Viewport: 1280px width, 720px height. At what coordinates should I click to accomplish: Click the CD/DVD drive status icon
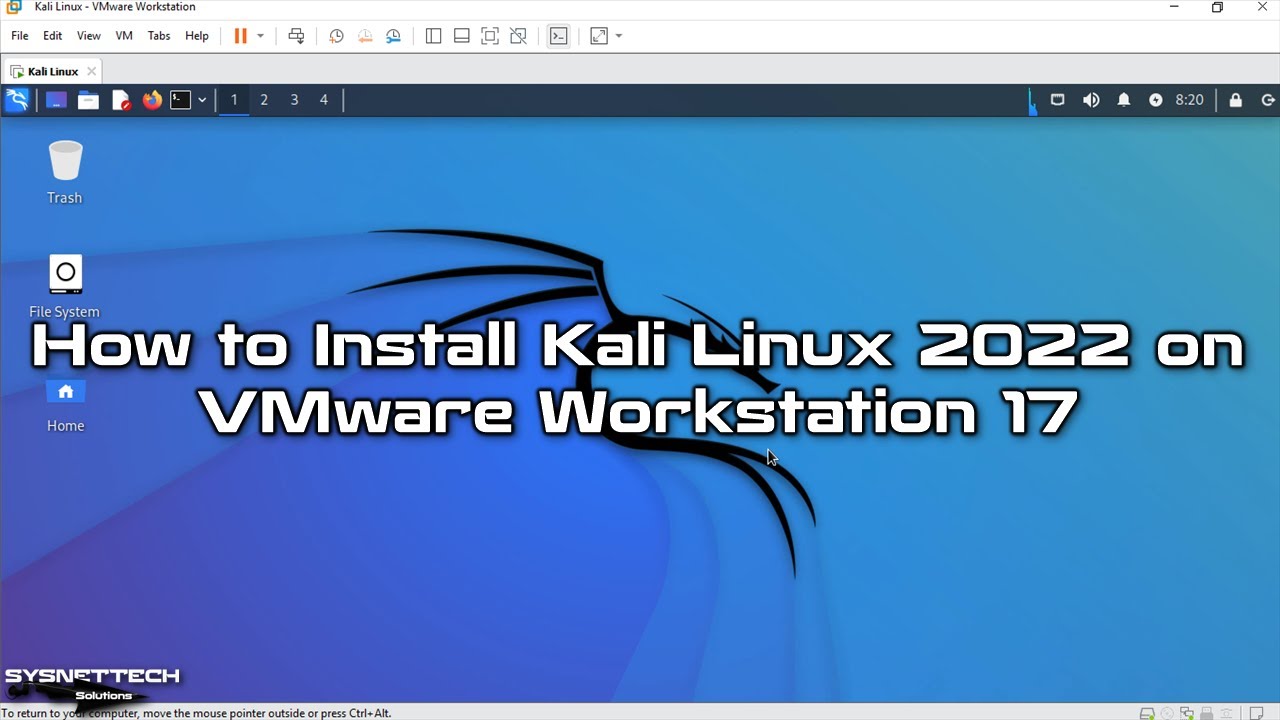click(x=1168, y=713)
